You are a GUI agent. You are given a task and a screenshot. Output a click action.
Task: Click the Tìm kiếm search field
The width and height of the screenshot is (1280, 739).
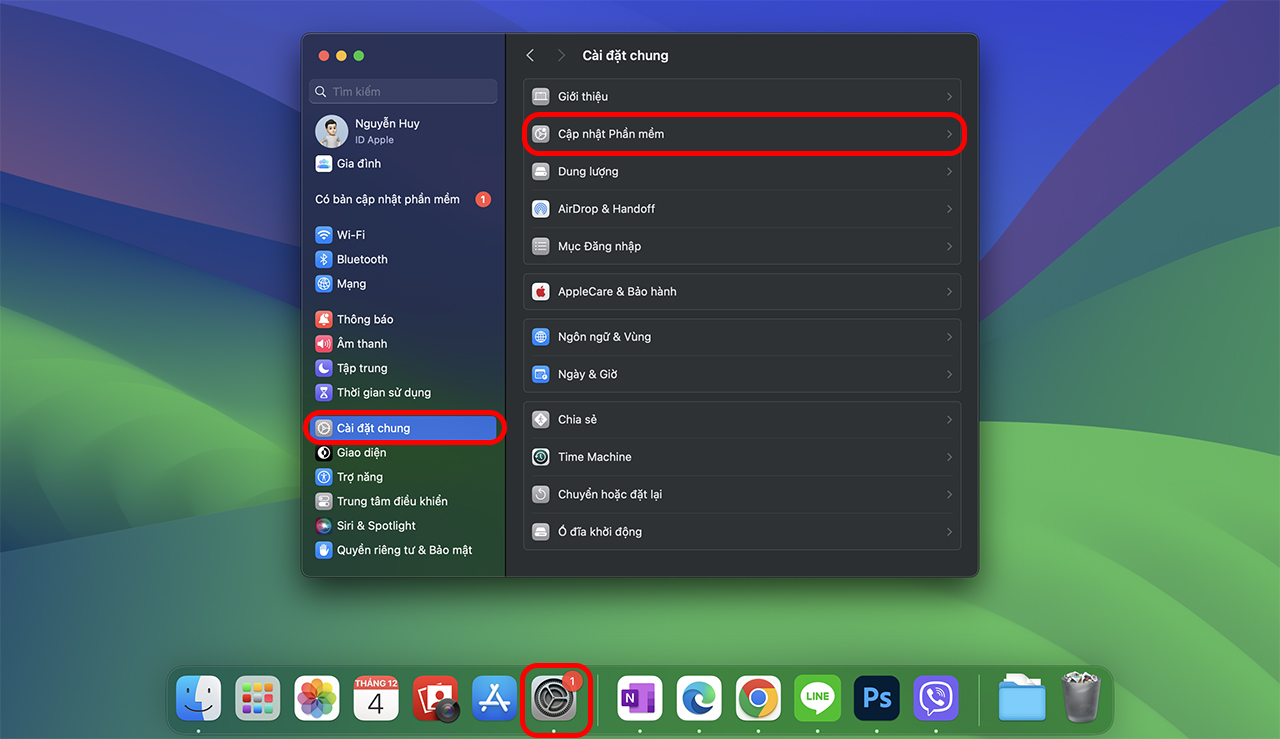pyautogui.click(x=404, y=92)
